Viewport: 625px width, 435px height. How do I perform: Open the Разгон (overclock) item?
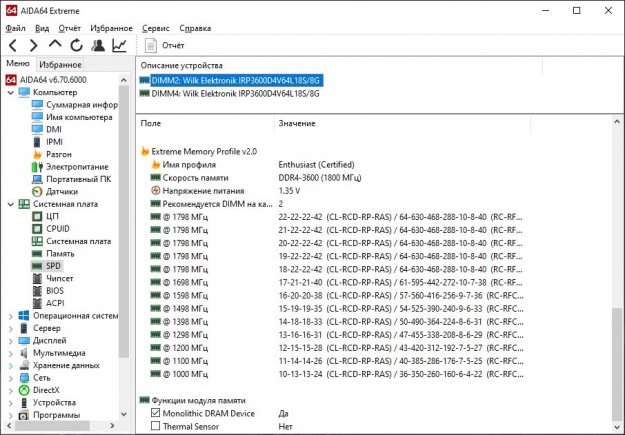58,154
